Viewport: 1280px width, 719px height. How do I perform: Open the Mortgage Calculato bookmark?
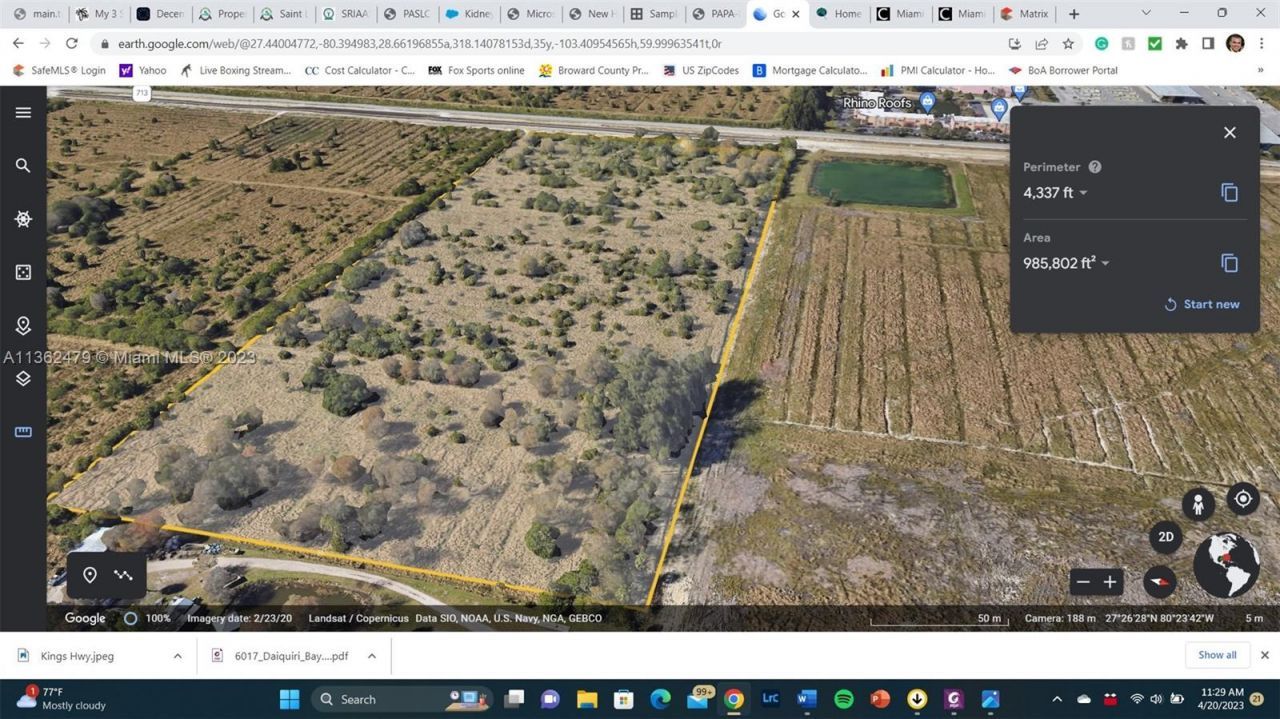[812, 70]
